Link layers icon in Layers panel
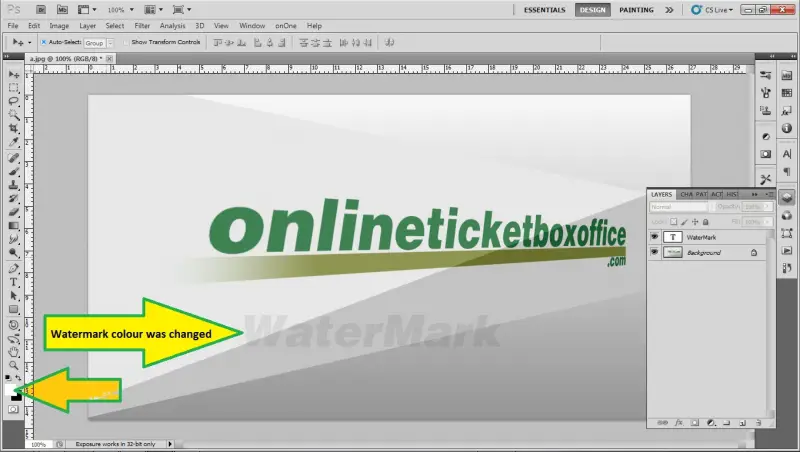Image resolution: width=800 pixels, height=452 pixels. [662, 422]
